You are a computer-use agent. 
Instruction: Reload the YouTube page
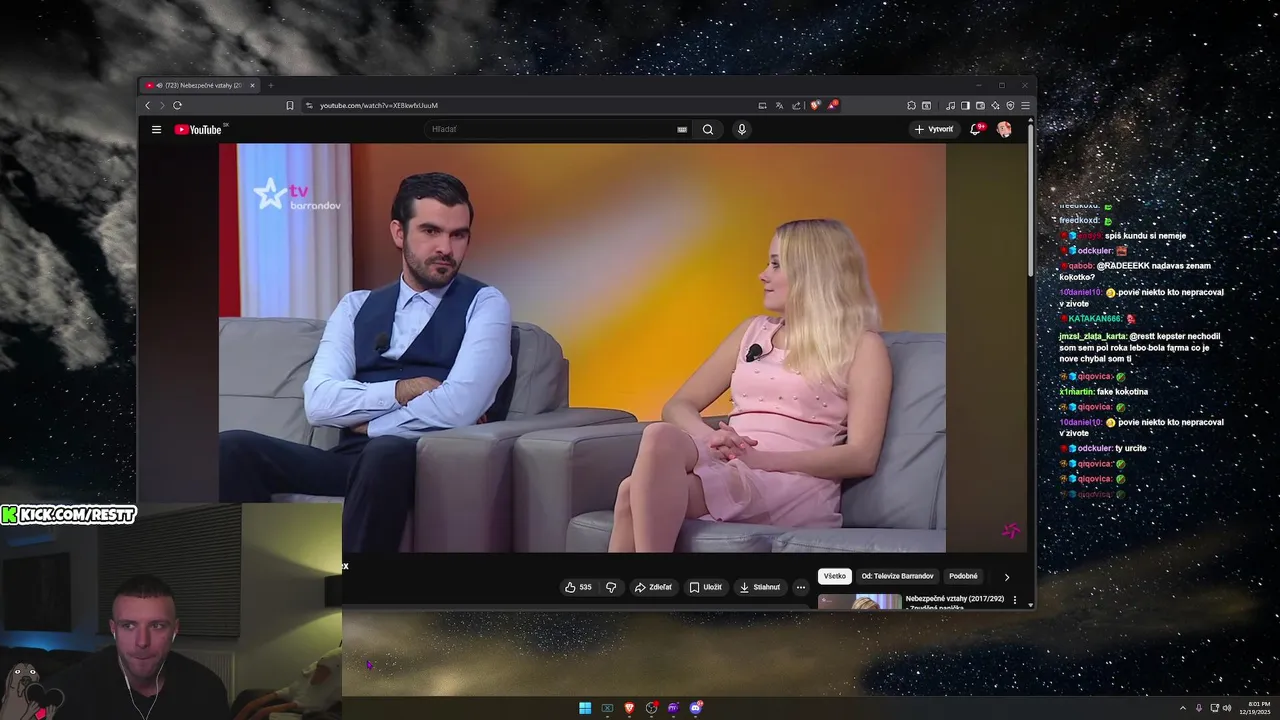[177, 105]
